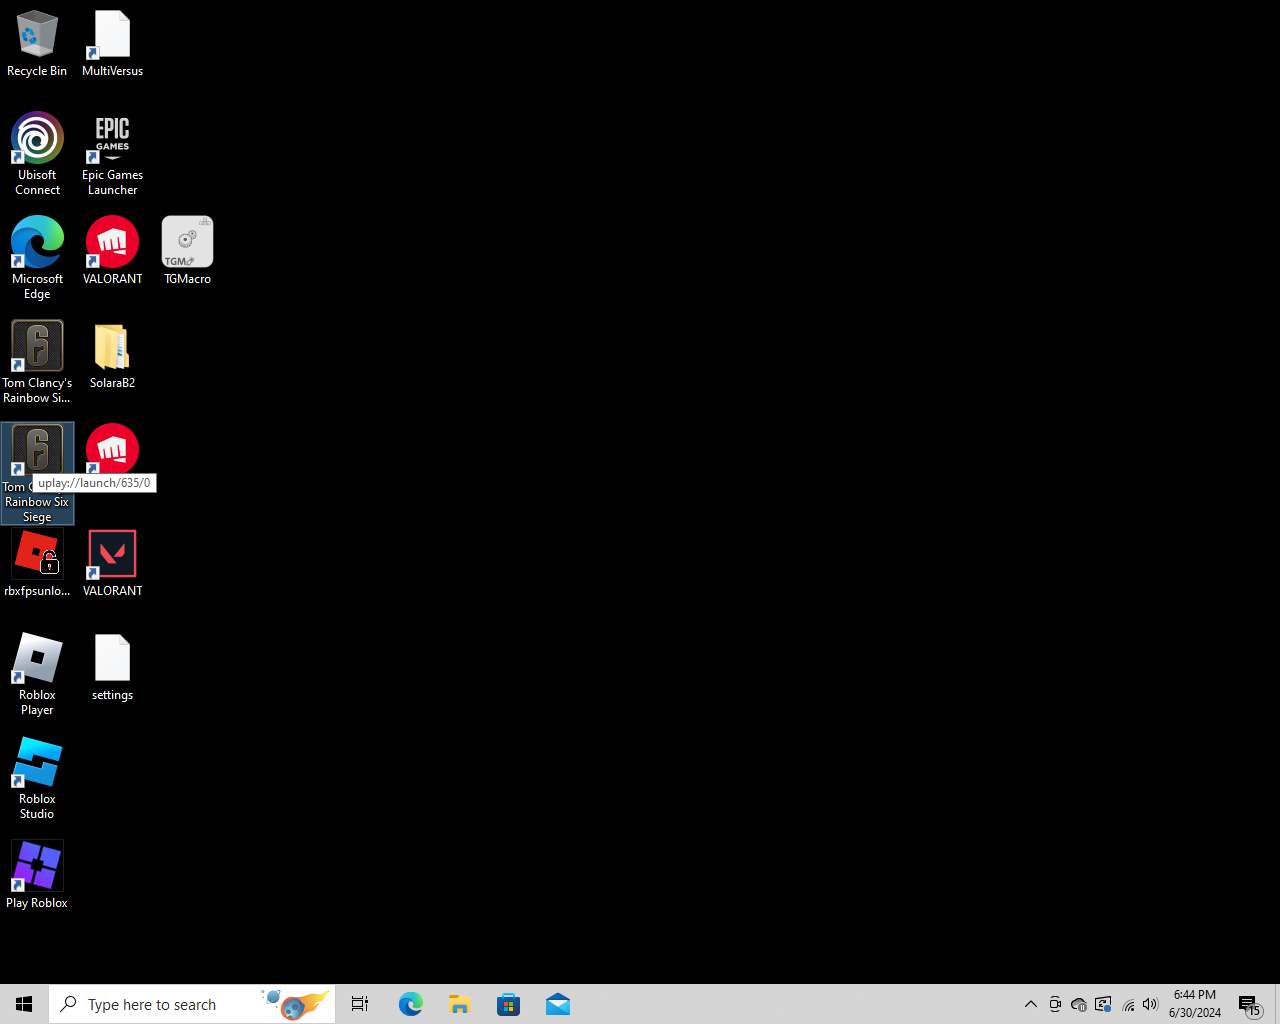Click the sync tray icon with blue dot
The height and width of the screenshot is (1024, 1280).
(x=1103, y=1004)
